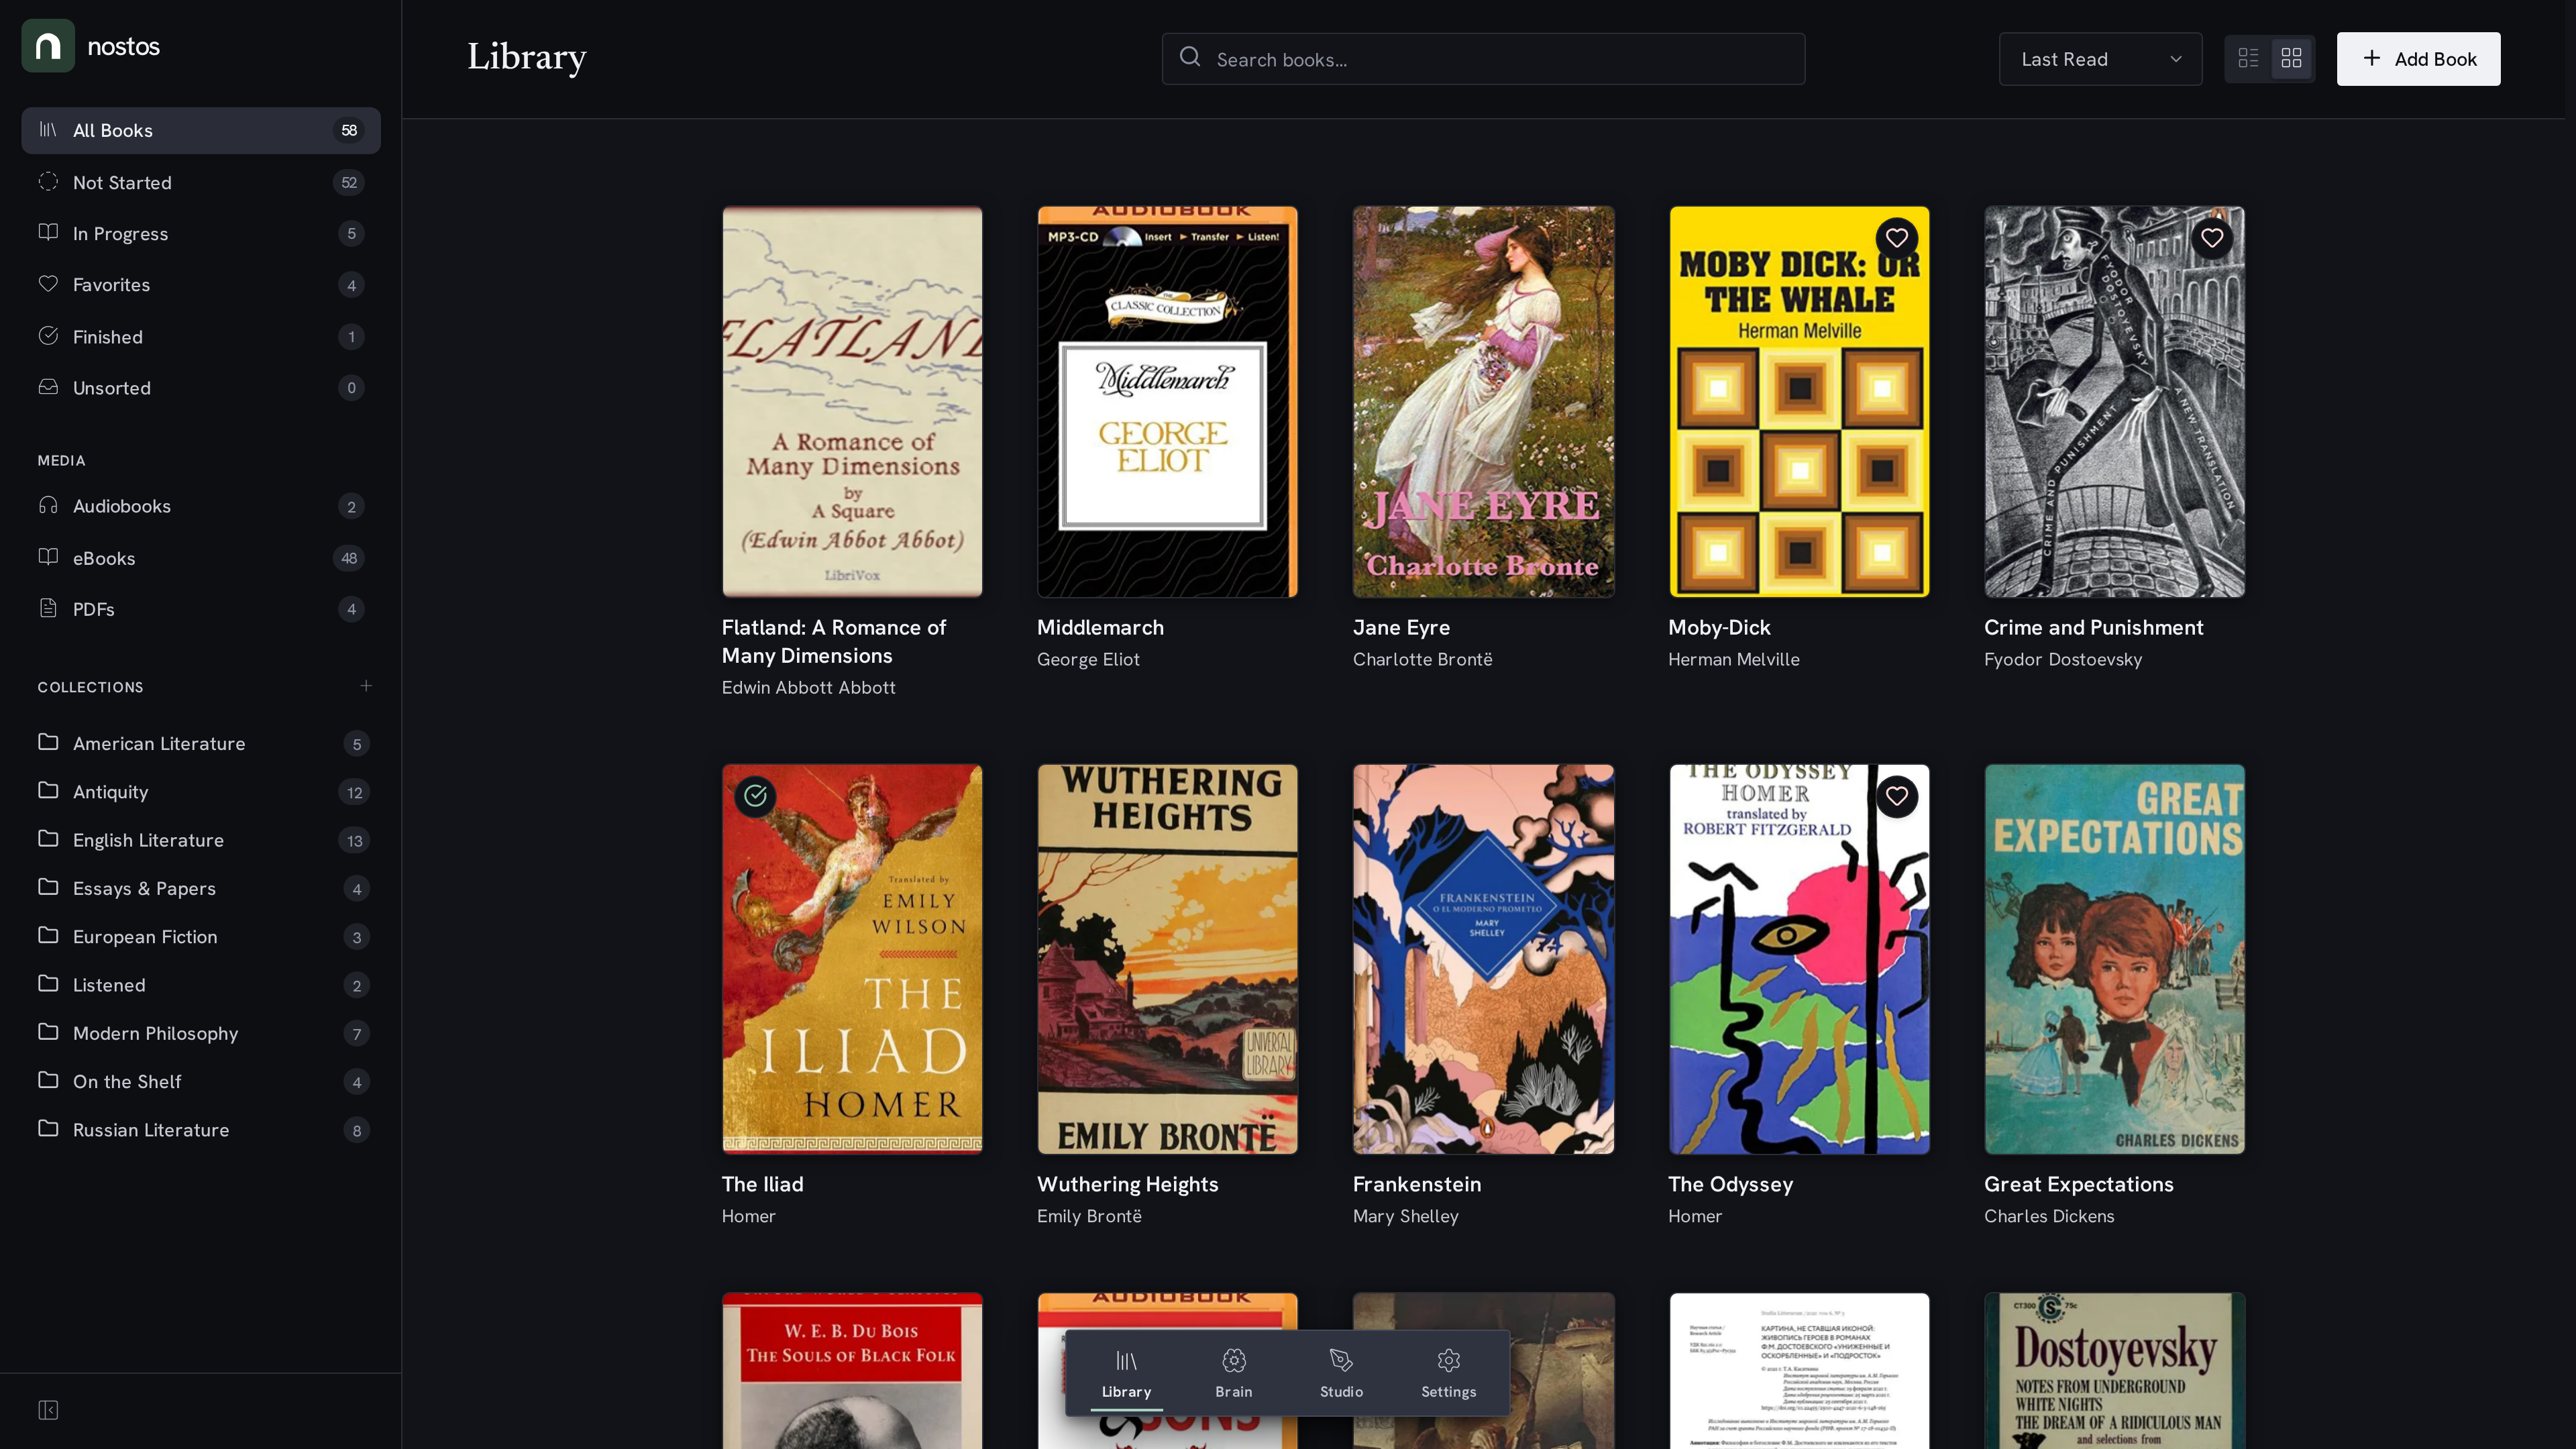2576x1449 pixels.
Task: Select the Library tab in bottom nav
Action: click(1126, 1373)
